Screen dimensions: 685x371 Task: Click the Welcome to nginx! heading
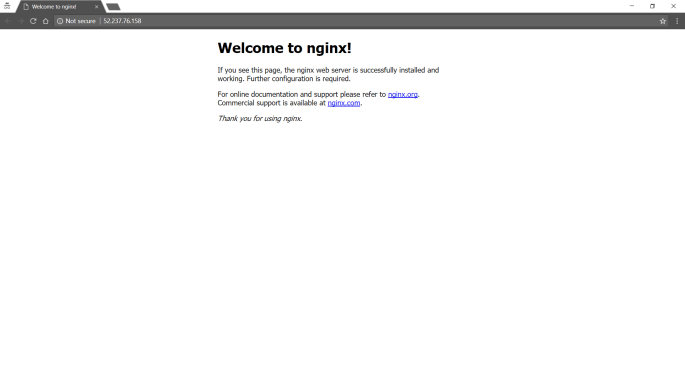tap(284, 48)
